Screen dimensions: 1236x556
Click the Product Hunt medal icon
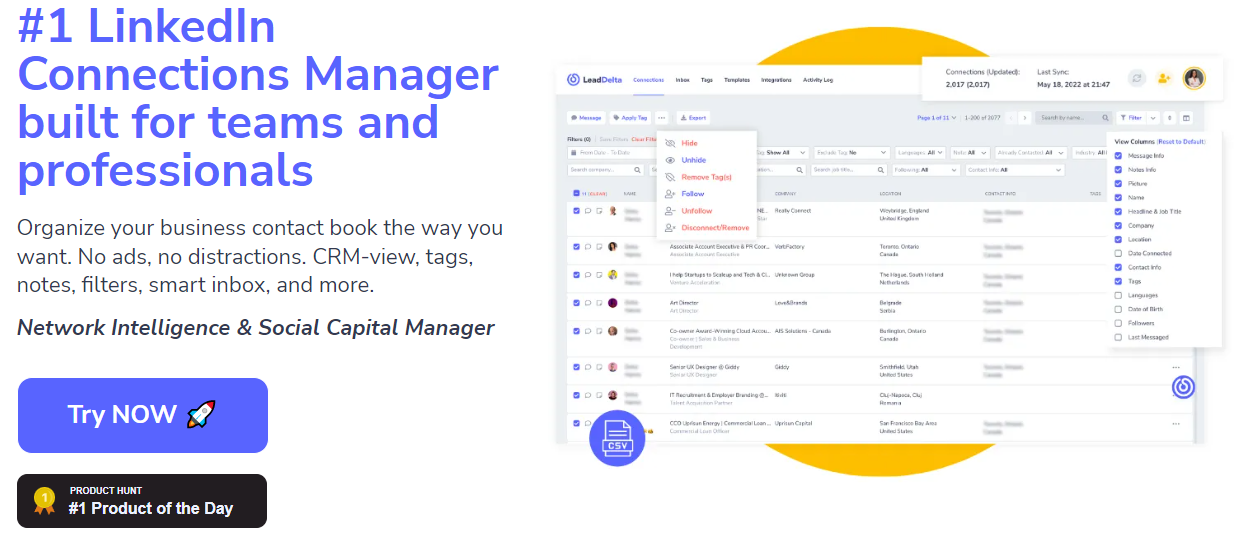pyautogui.click(x=43, y=500)
